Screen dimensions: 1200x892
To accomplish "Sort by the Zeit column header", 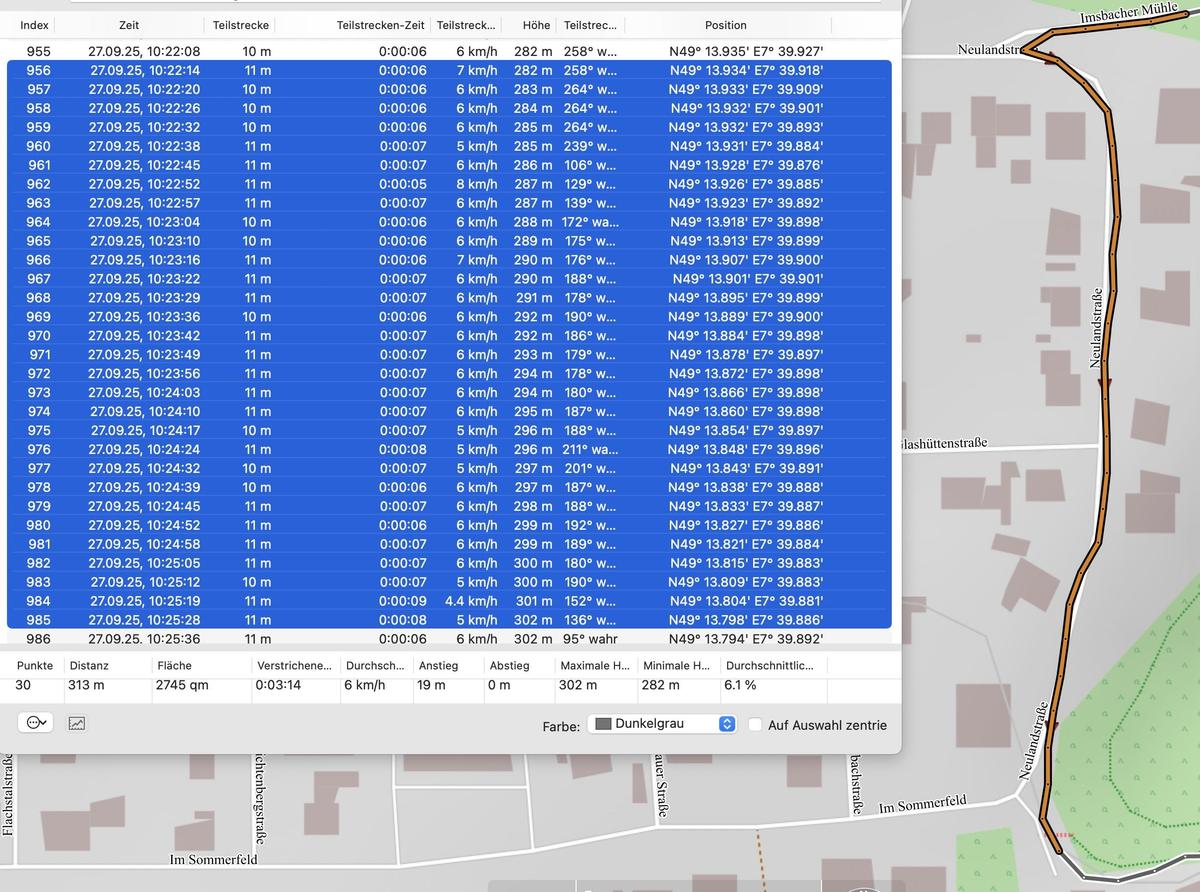I will 129,25.
